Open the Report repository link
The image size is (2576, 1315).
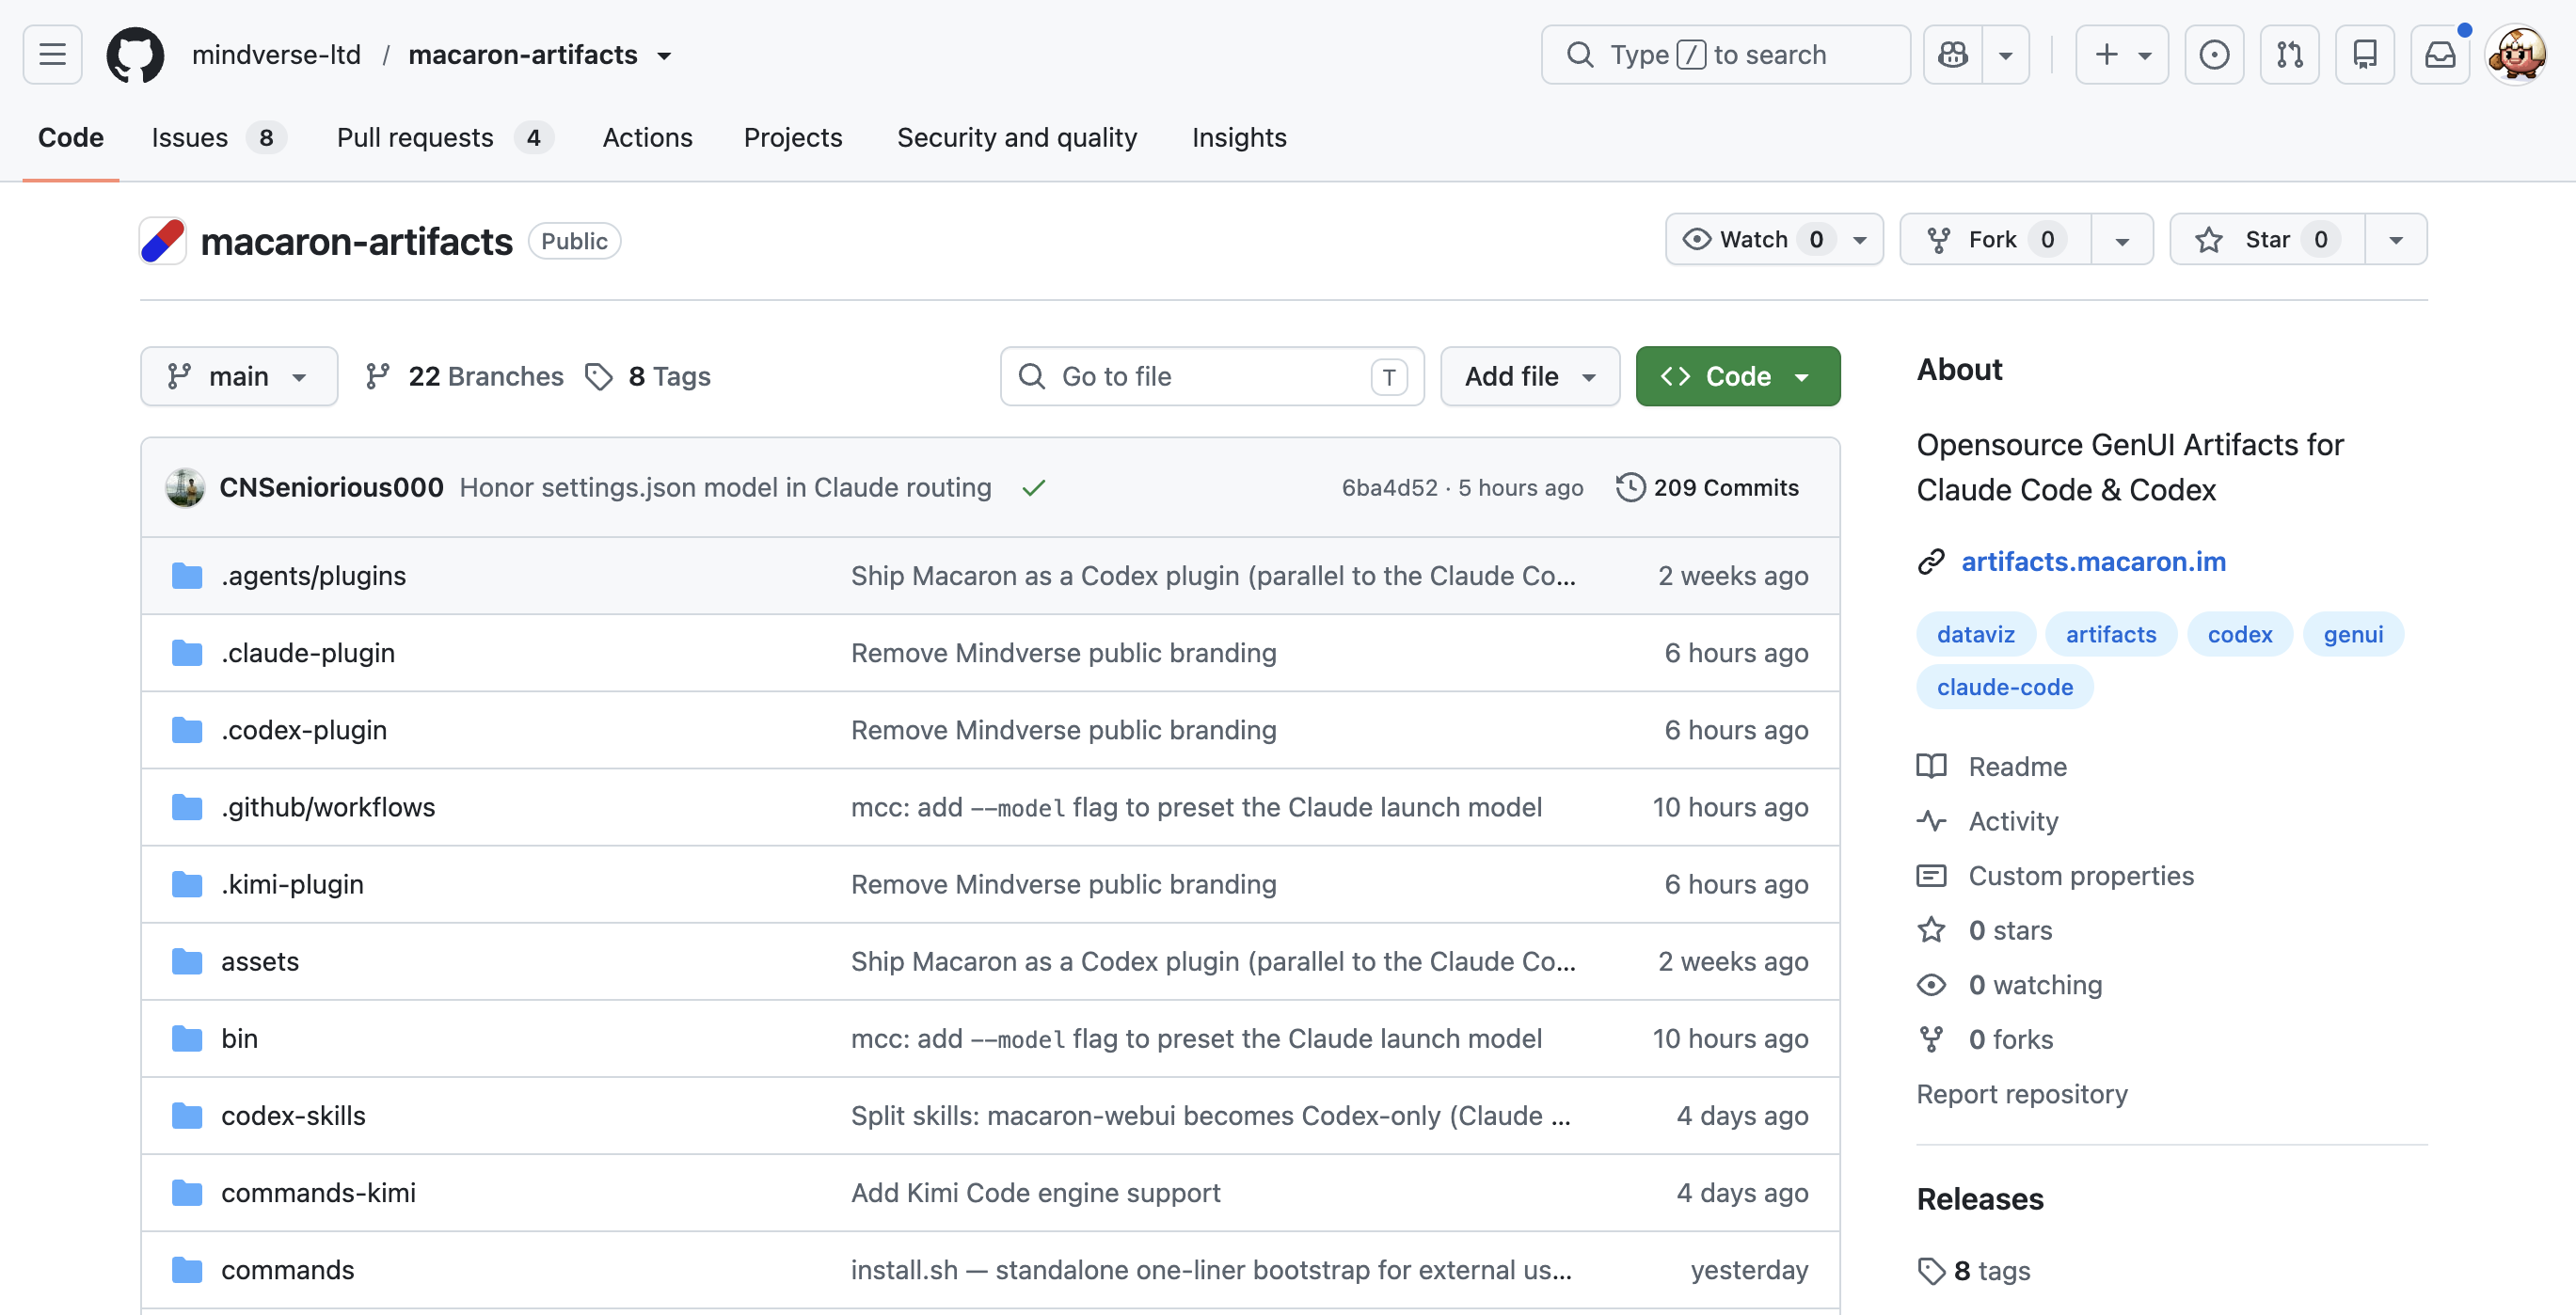(2022, 1094)
